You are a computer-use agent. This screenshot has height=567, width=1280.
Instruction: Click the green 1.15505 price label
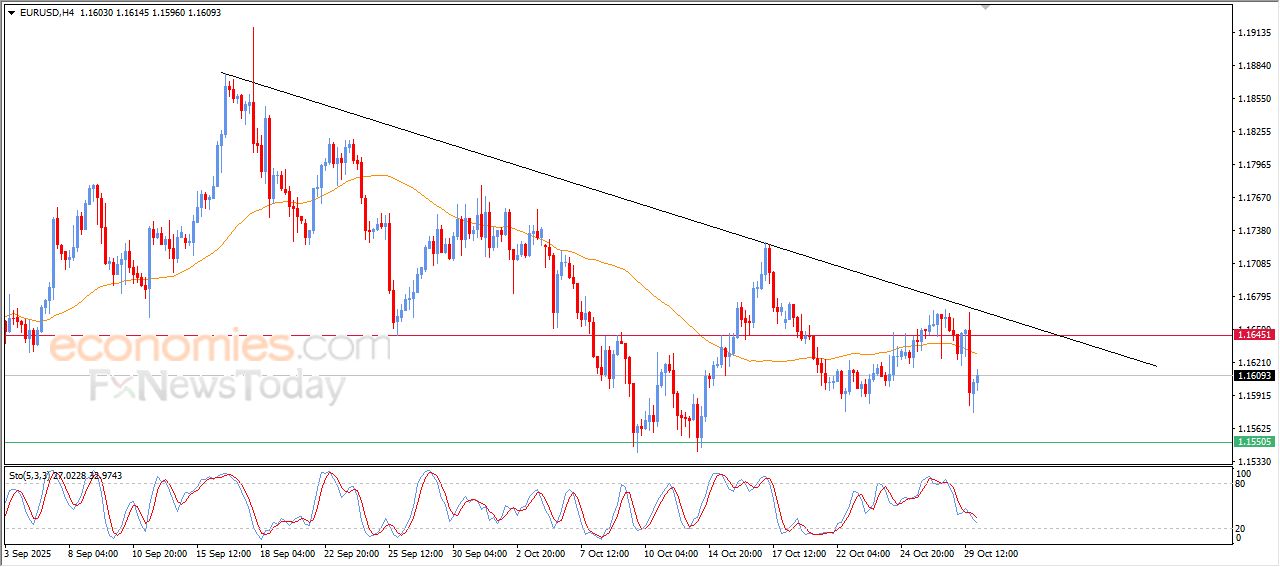coord(1254,442)
